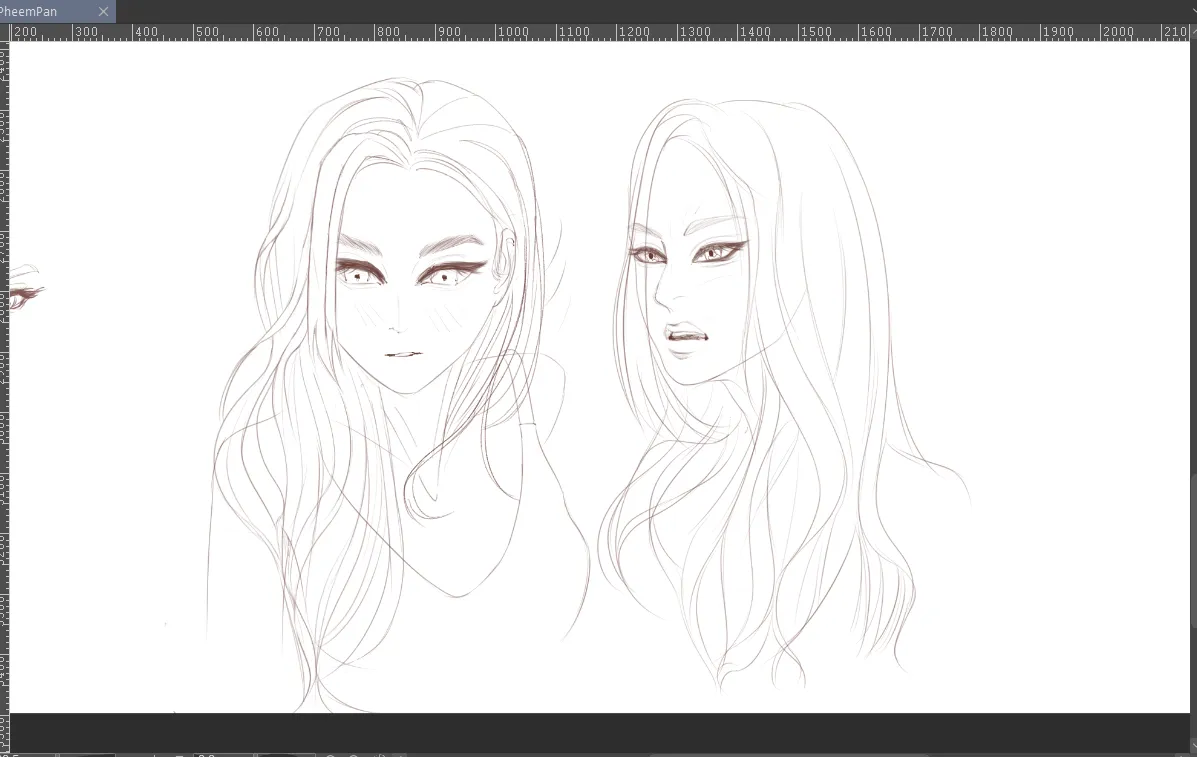Click the V-neckline point of left portrait

tap(457, 596)
